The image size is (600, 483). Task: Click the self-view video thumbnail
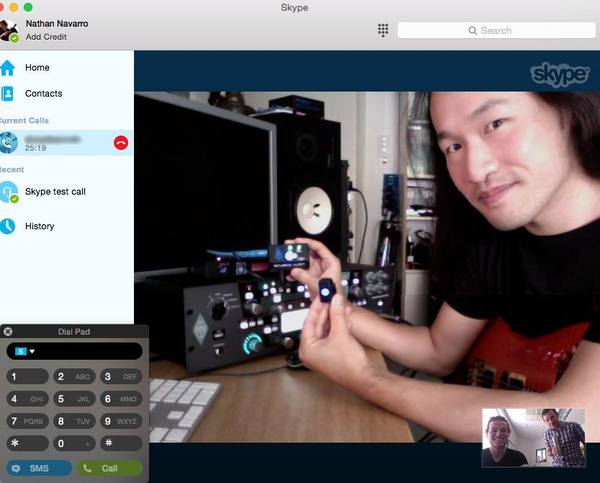point(533,438)
